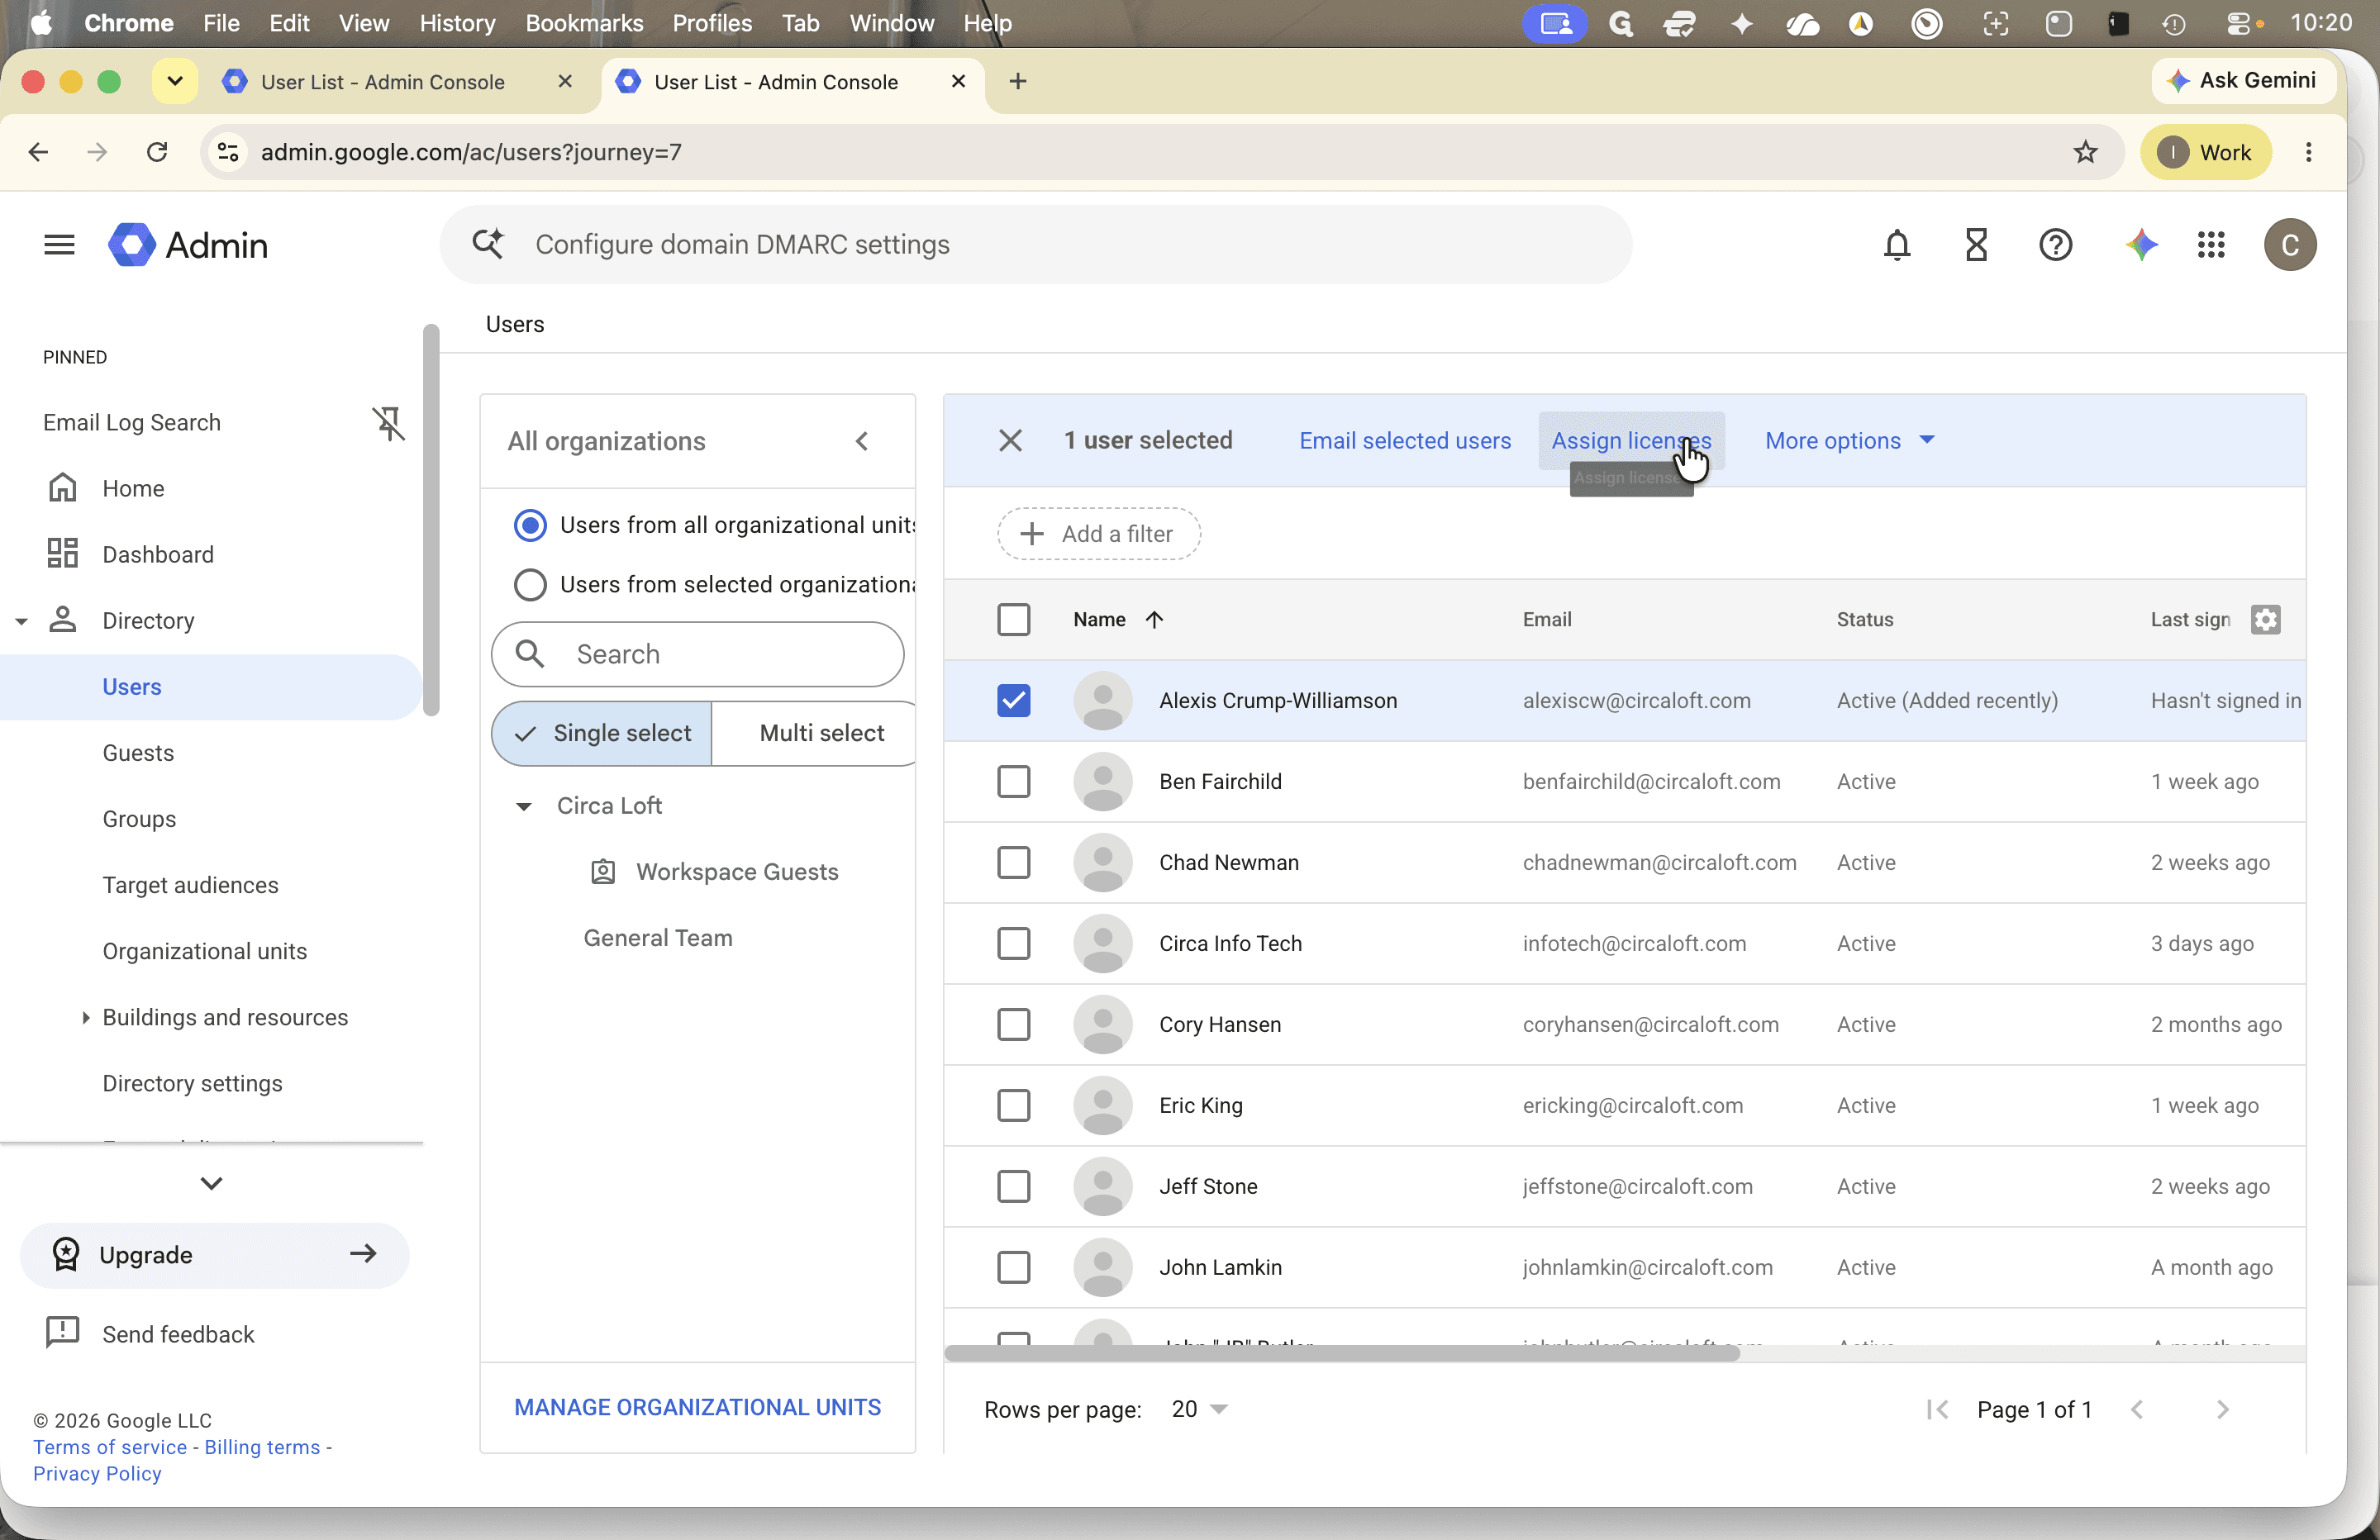
Task: Click Manage Organizational Units link
Action: [x=697, y=1408]
